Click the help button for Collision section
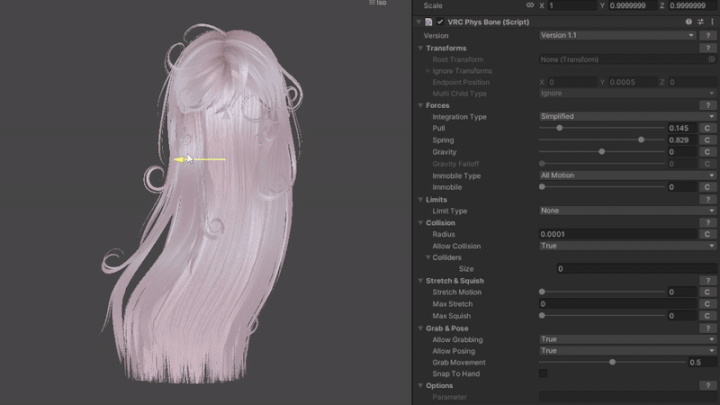Viewport: 720px width, 405px height. tap(708, 222)
